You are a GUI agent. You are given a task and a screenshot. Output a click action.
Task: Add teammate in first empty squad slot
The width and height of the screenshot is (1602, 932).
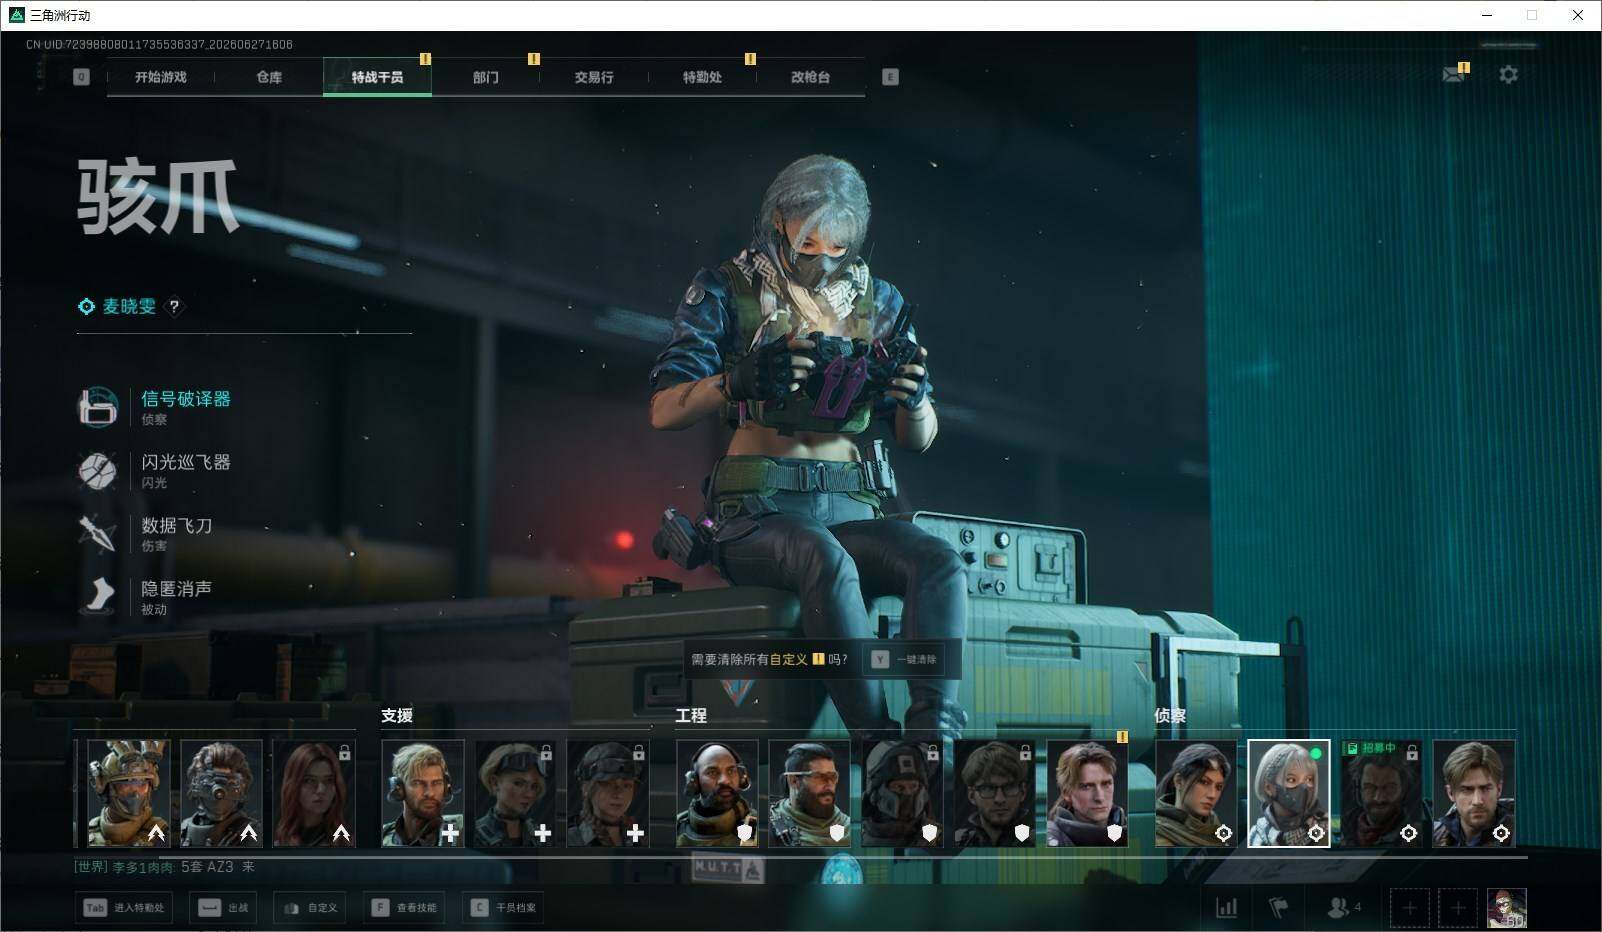[x=1409, y=908]
